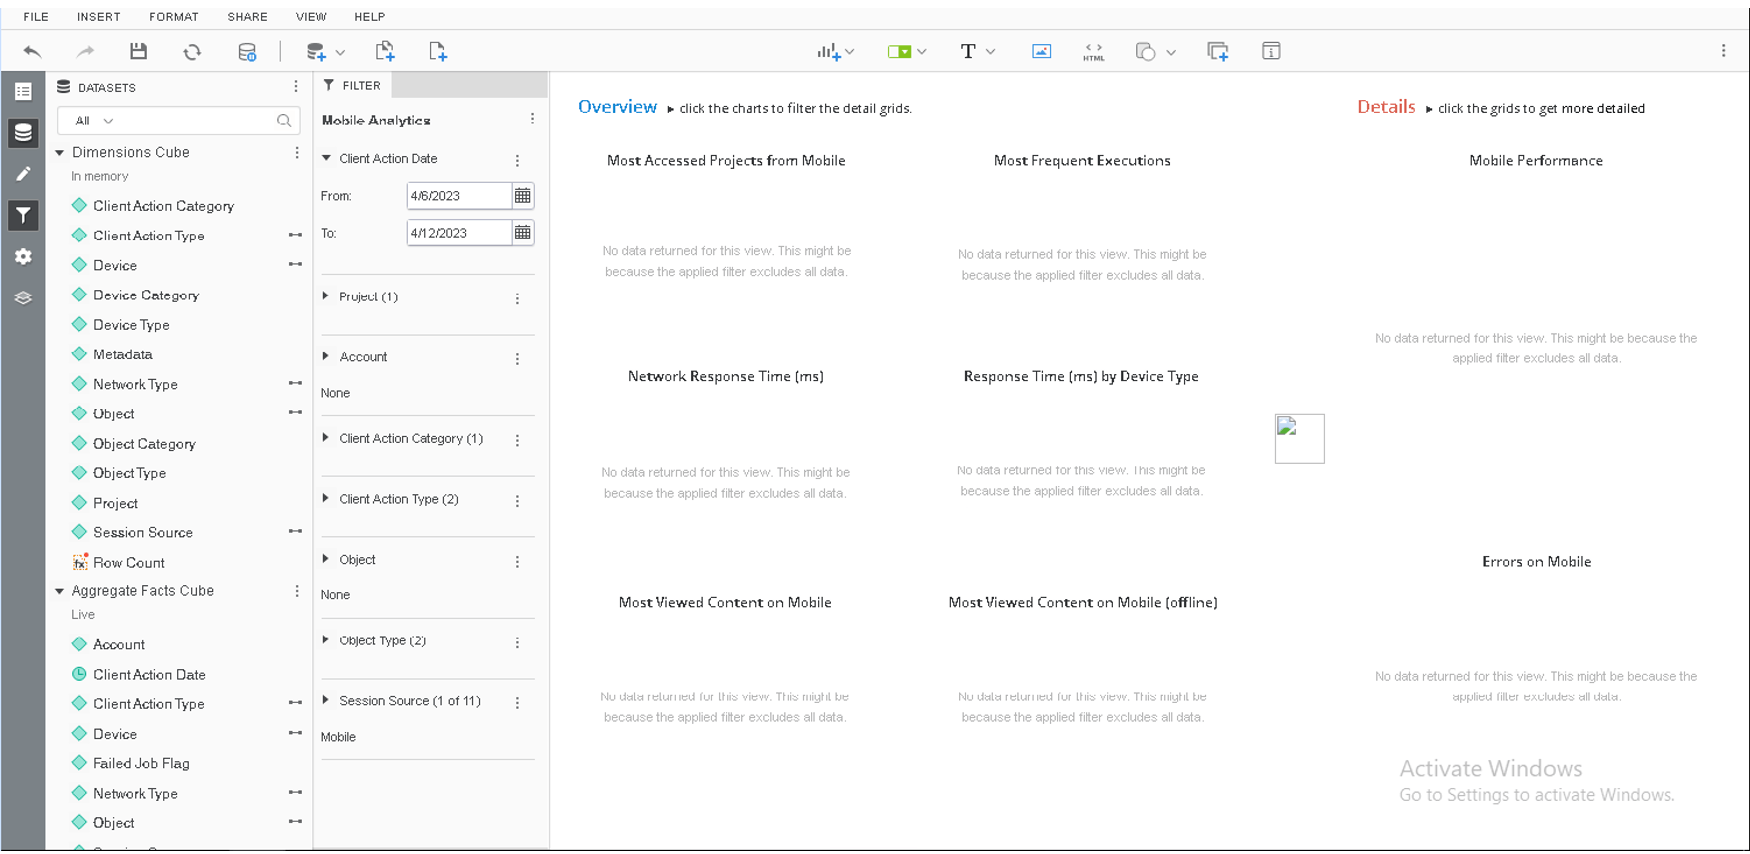Viewport: 1750px width, 854px height.
Task: Open the Format panel pencil icon in sidebar
Action: point(23,174)
